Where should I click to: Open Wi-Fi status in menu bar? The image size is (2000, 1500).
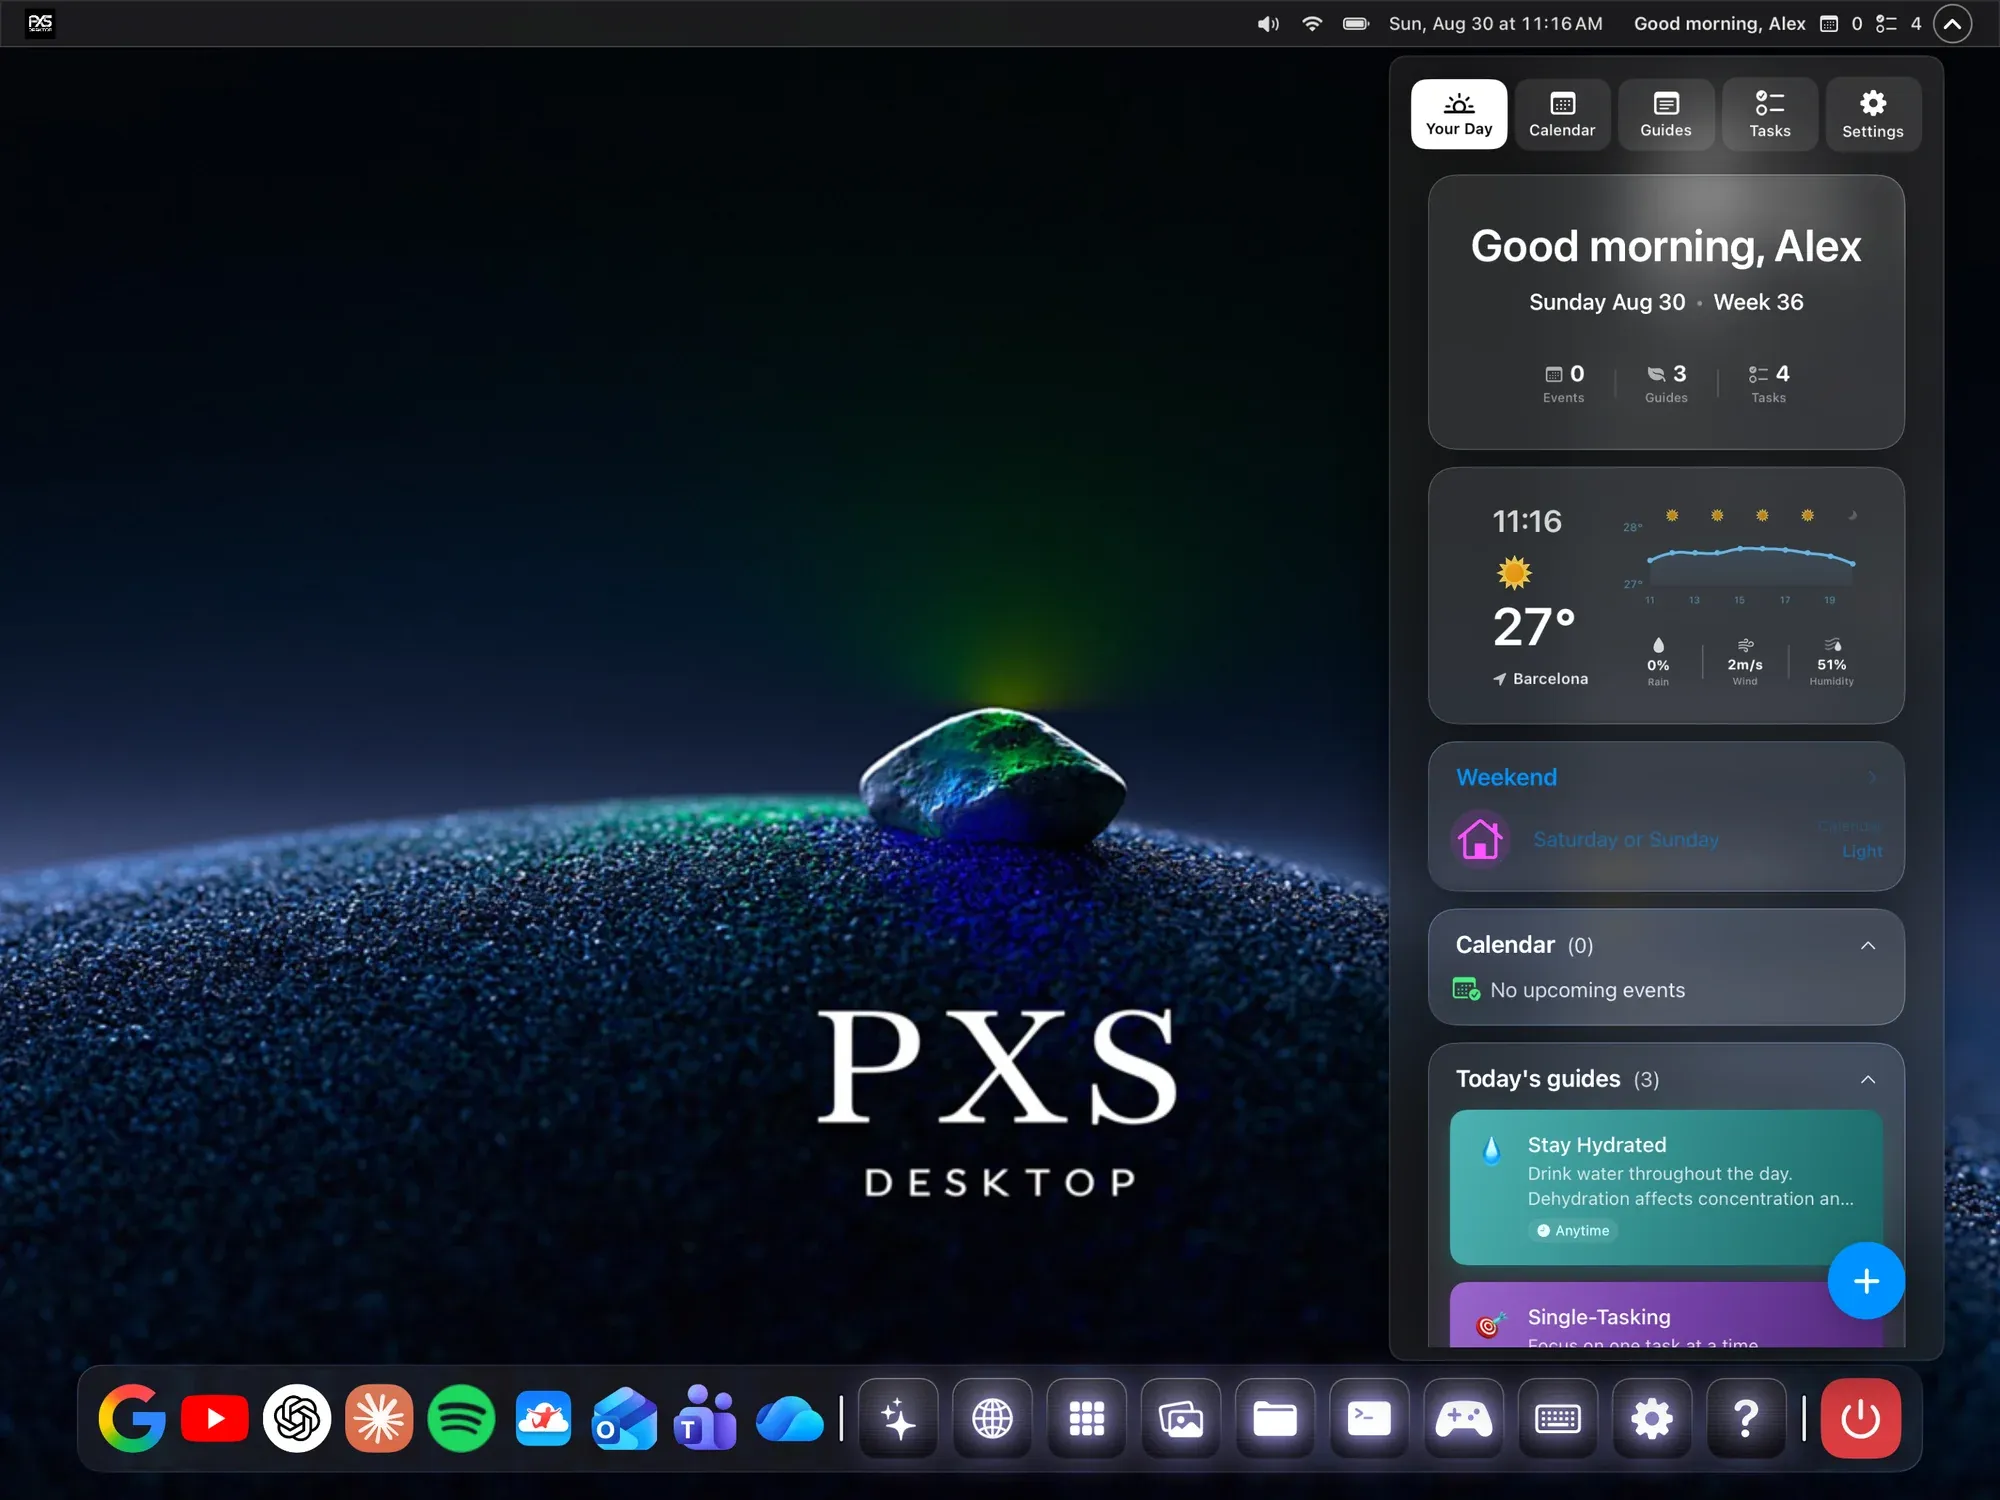(1312, 23)
